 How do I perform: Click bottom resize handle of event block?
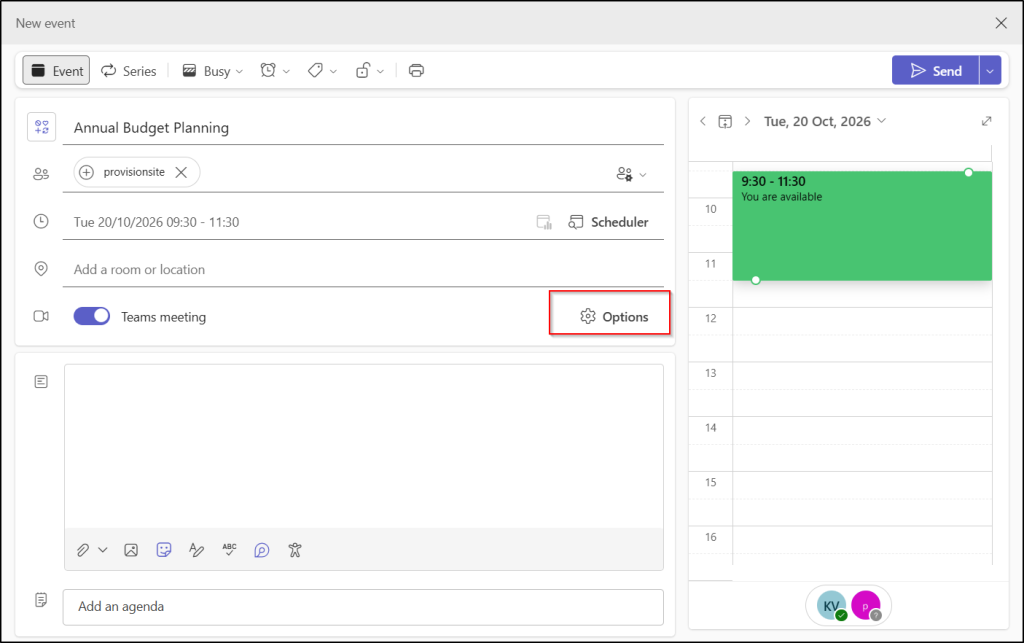coord(756,280)
